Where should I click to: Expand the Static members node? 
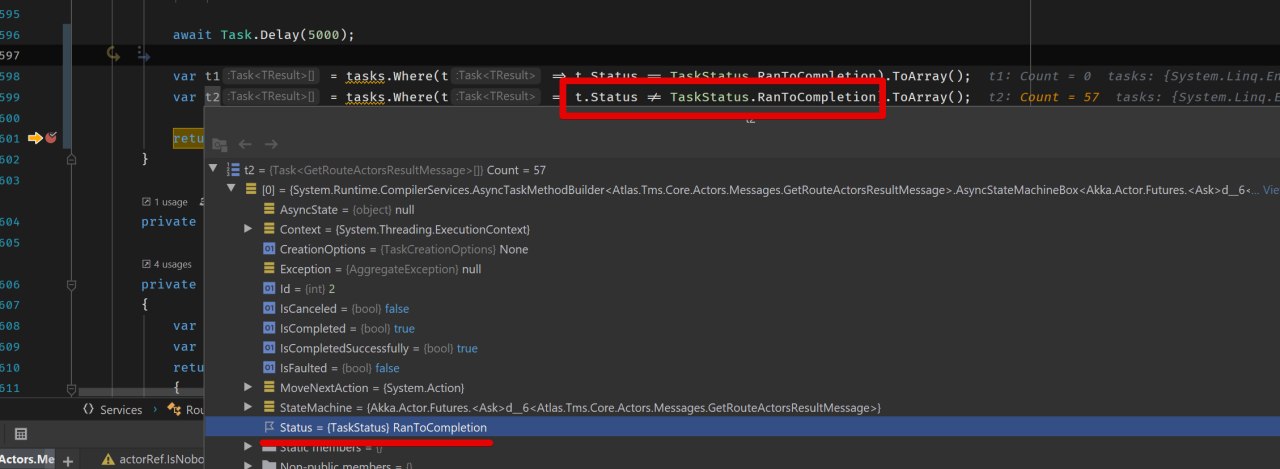click(249, 447)
